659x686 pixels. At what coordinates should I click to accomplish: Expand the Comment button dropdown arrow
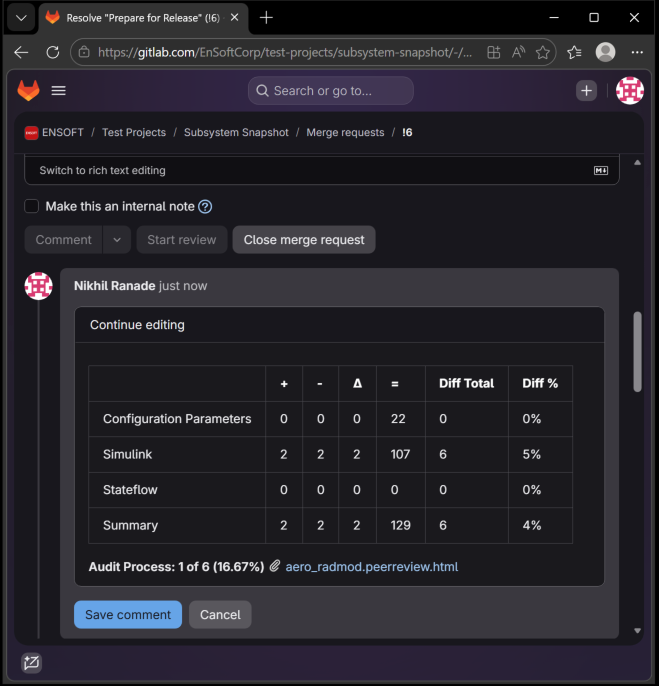click(117, 240)
